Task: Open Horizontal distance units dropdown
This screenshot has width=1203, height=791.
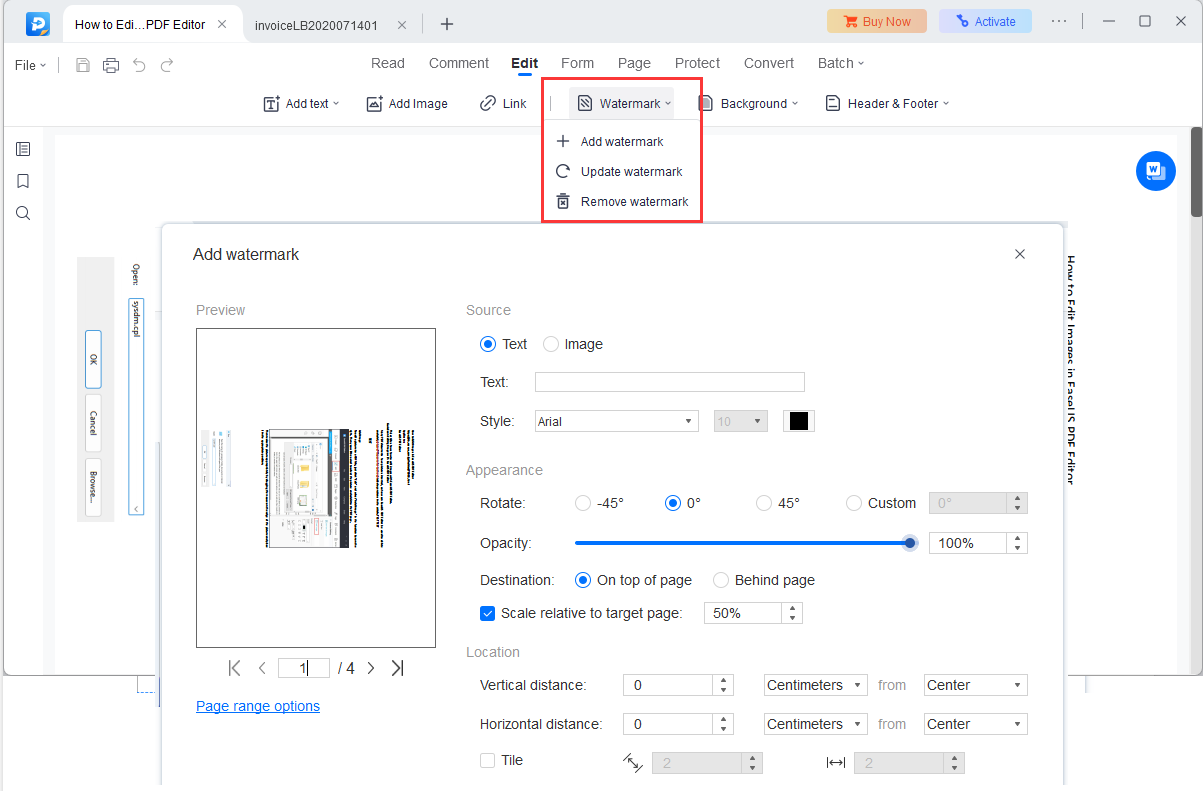Action: point(816,724)
